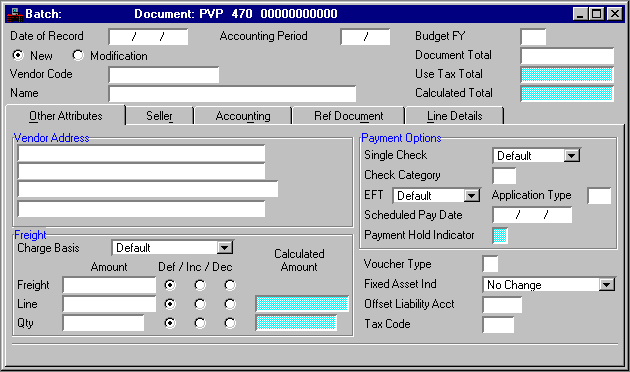Select the New radio button
The image size is (630, 372).
pyautogui.click(x=18, y=55)
